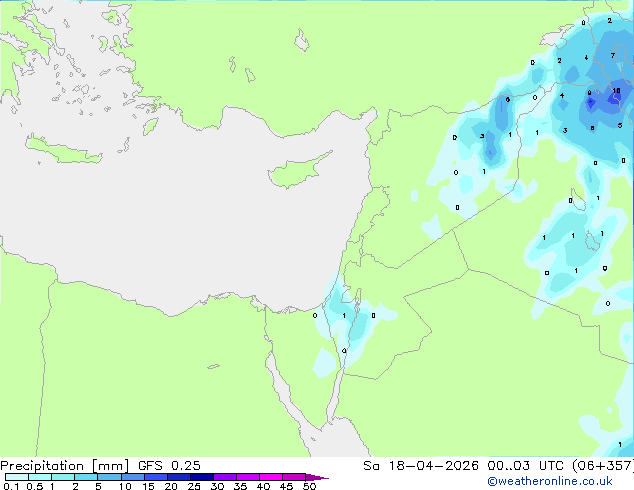Viewport: 634px width, 490px height.
Task: Click the legend label '0.1'
Action: [11, 486]
